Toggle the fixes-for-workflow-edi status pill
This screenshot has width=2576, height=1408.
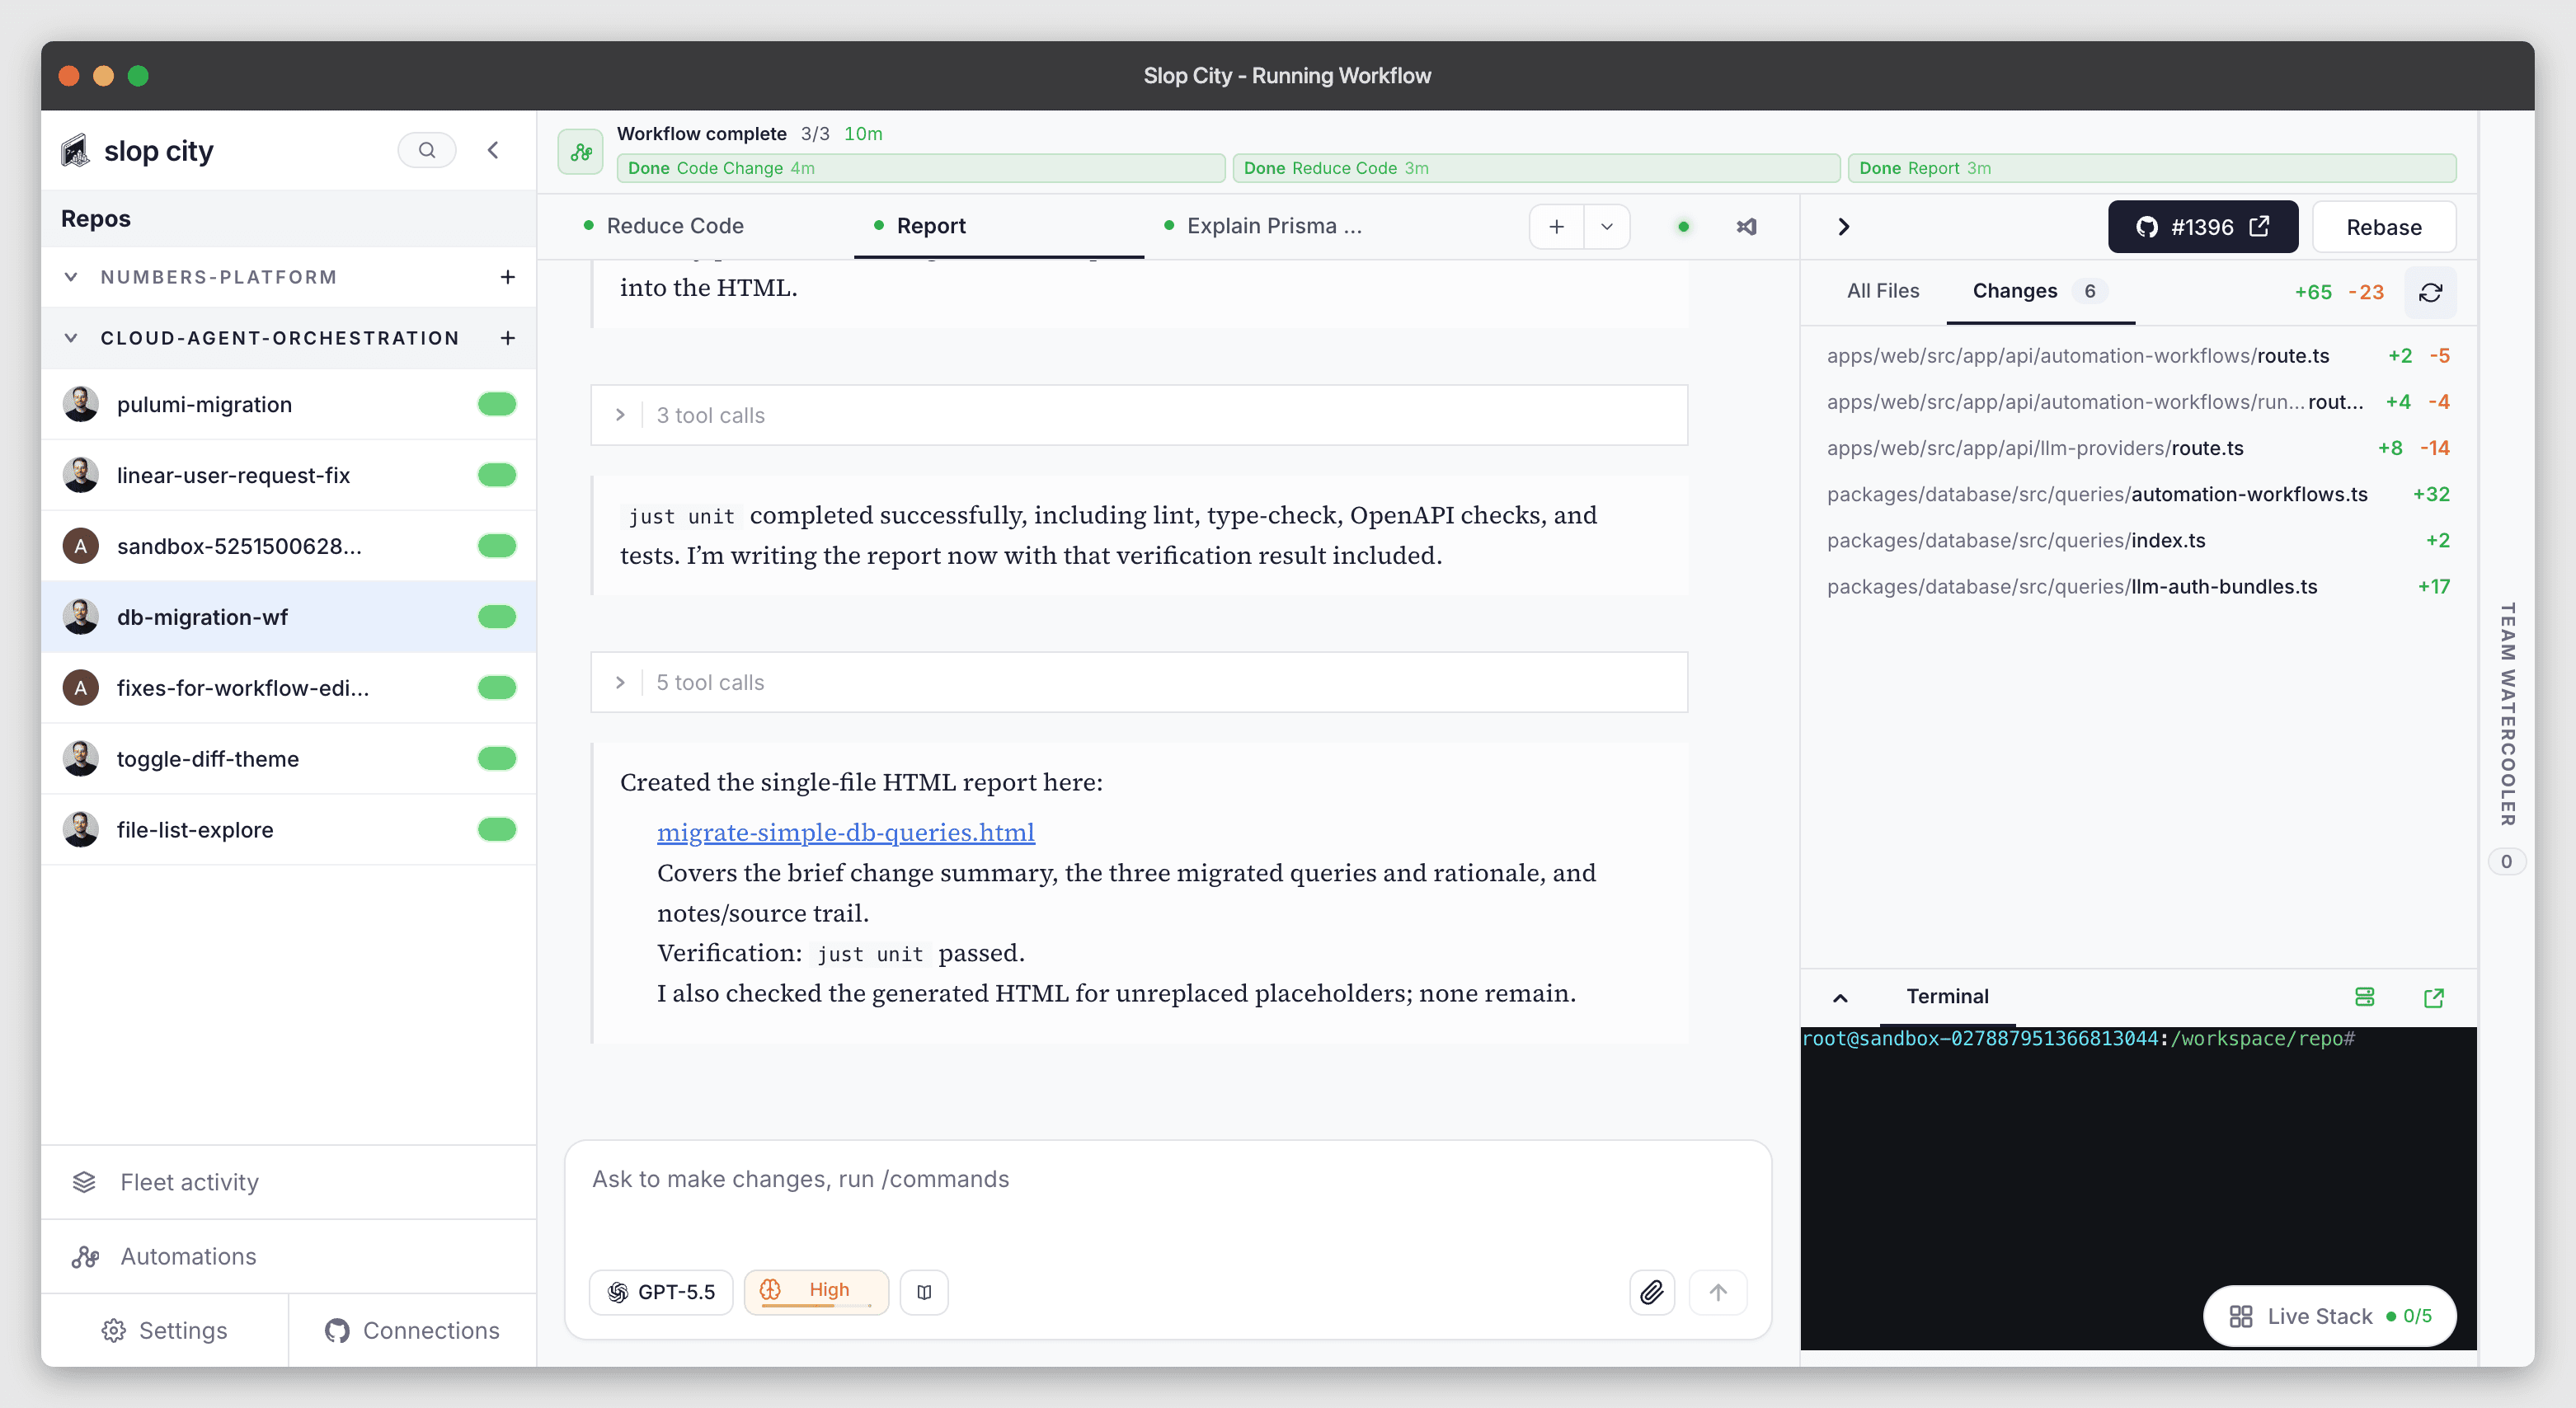click(x=497, y=688)
